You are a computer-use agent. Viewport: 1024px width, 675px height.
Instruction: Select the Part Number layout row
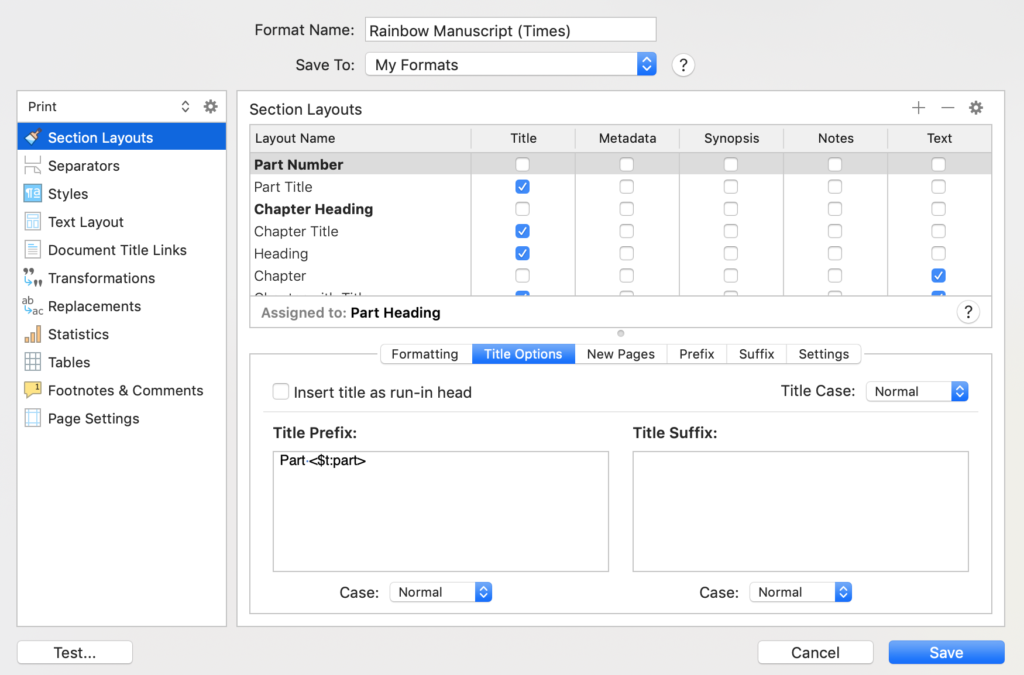click(620, 164)
